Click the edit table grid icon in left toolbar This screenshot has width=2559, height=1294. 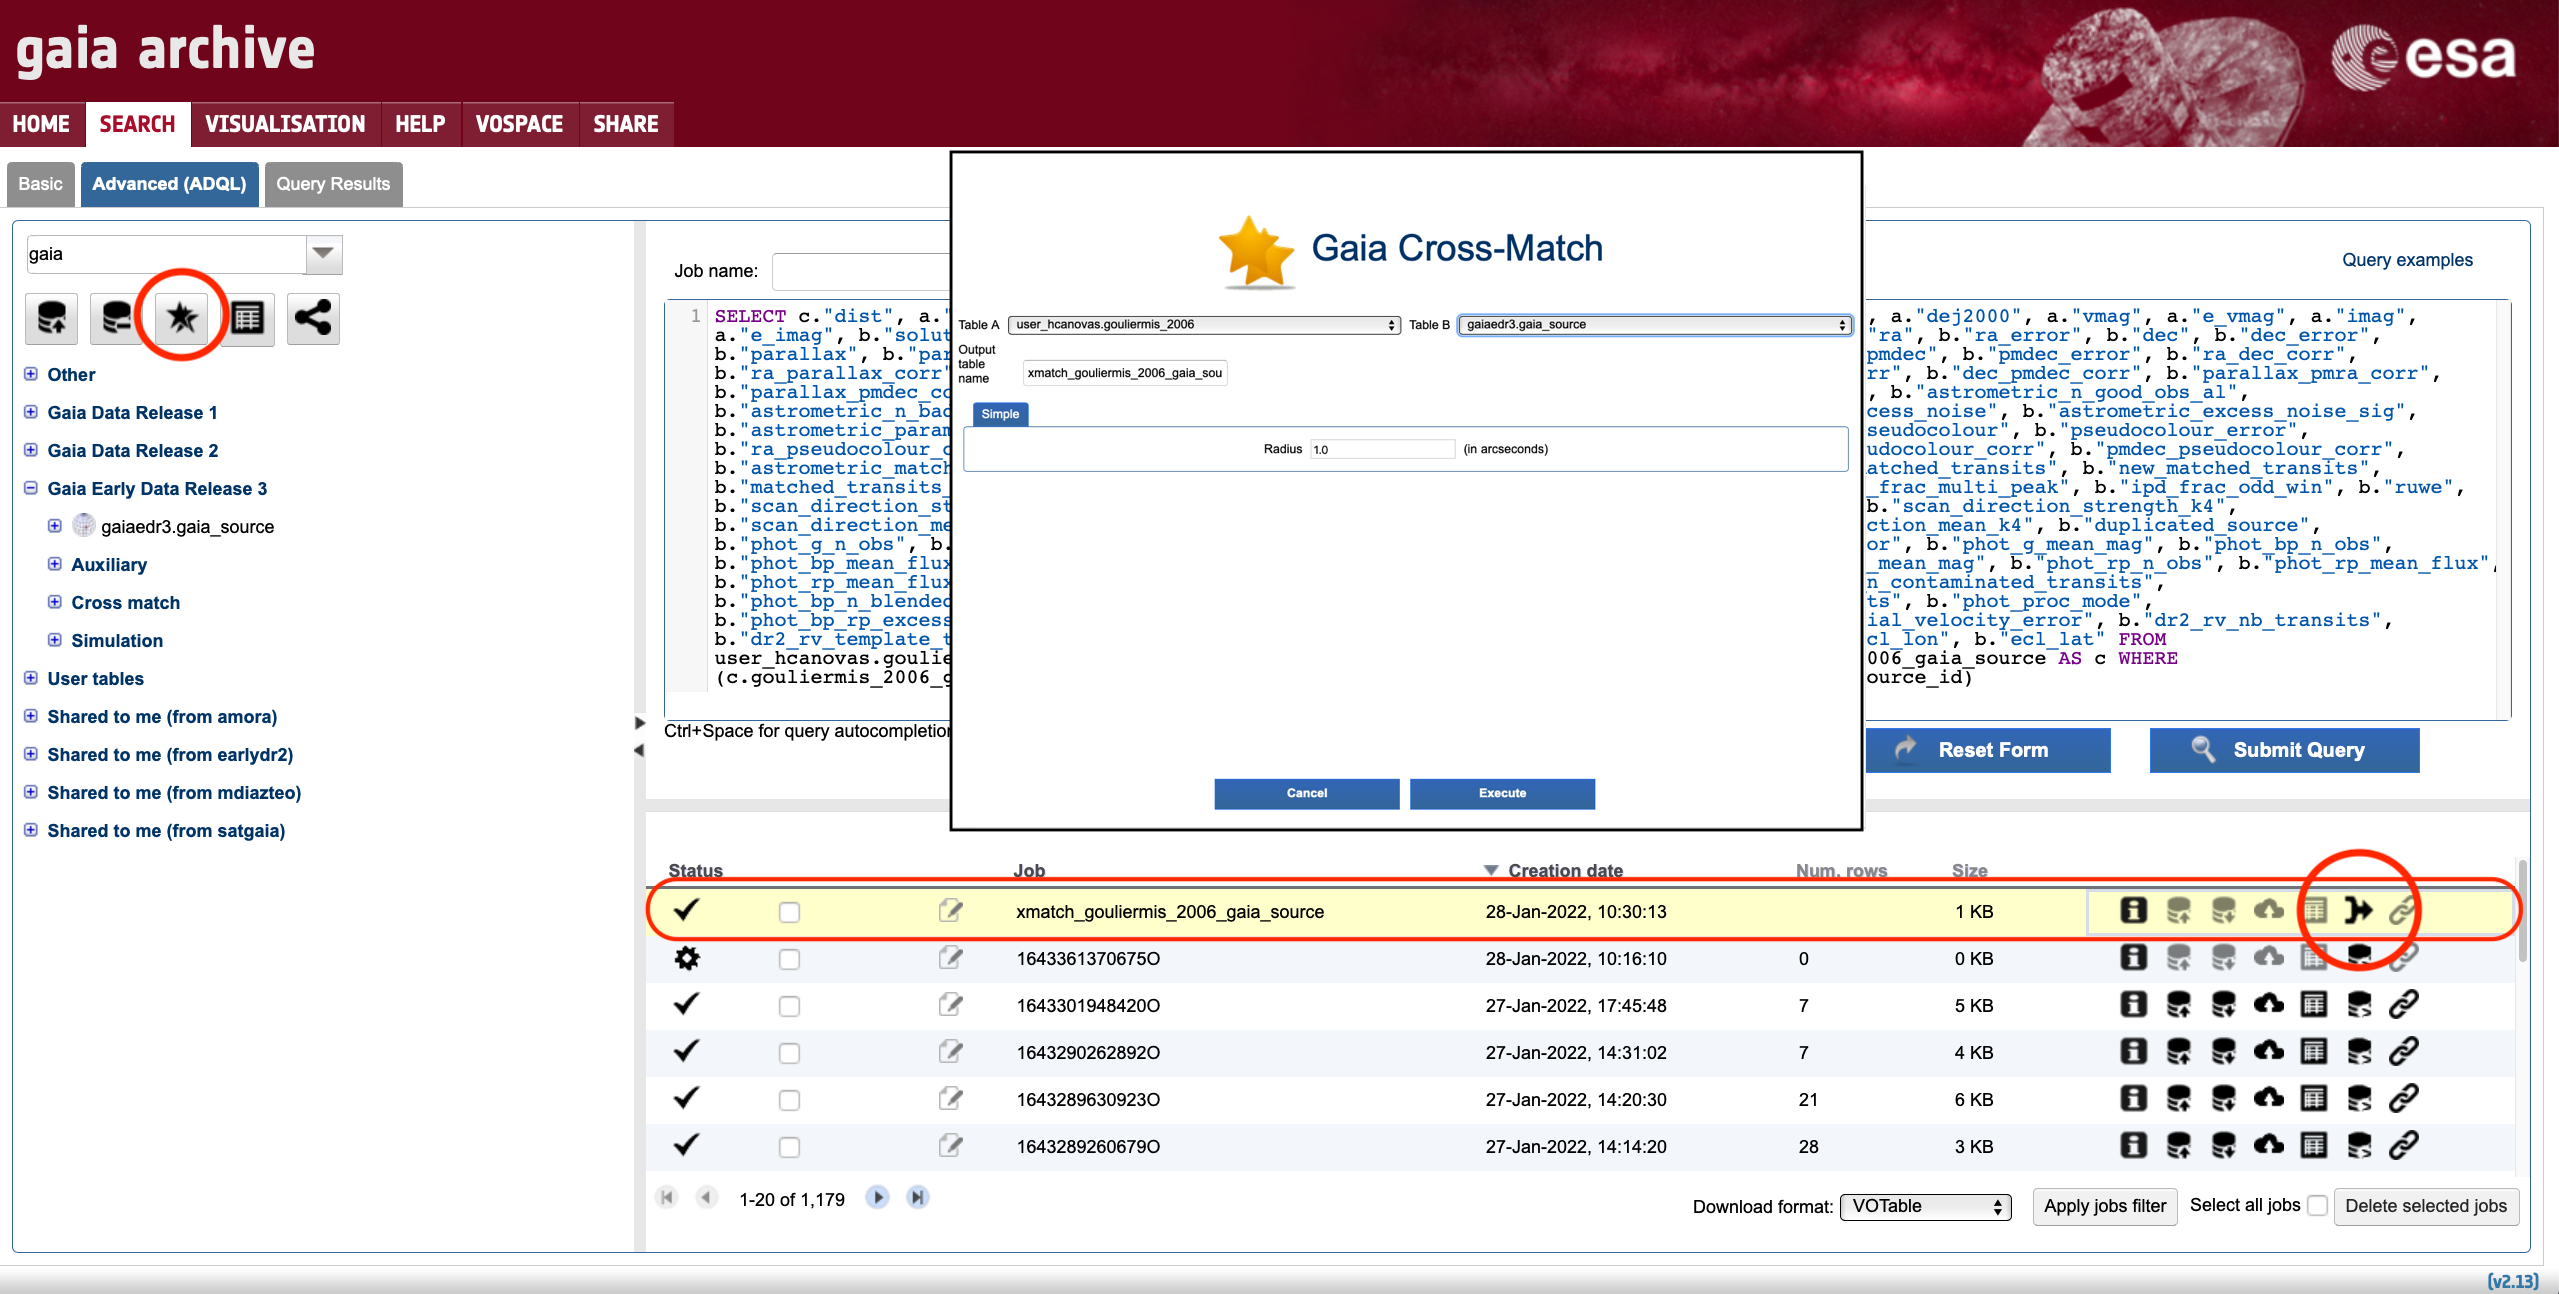247,319
